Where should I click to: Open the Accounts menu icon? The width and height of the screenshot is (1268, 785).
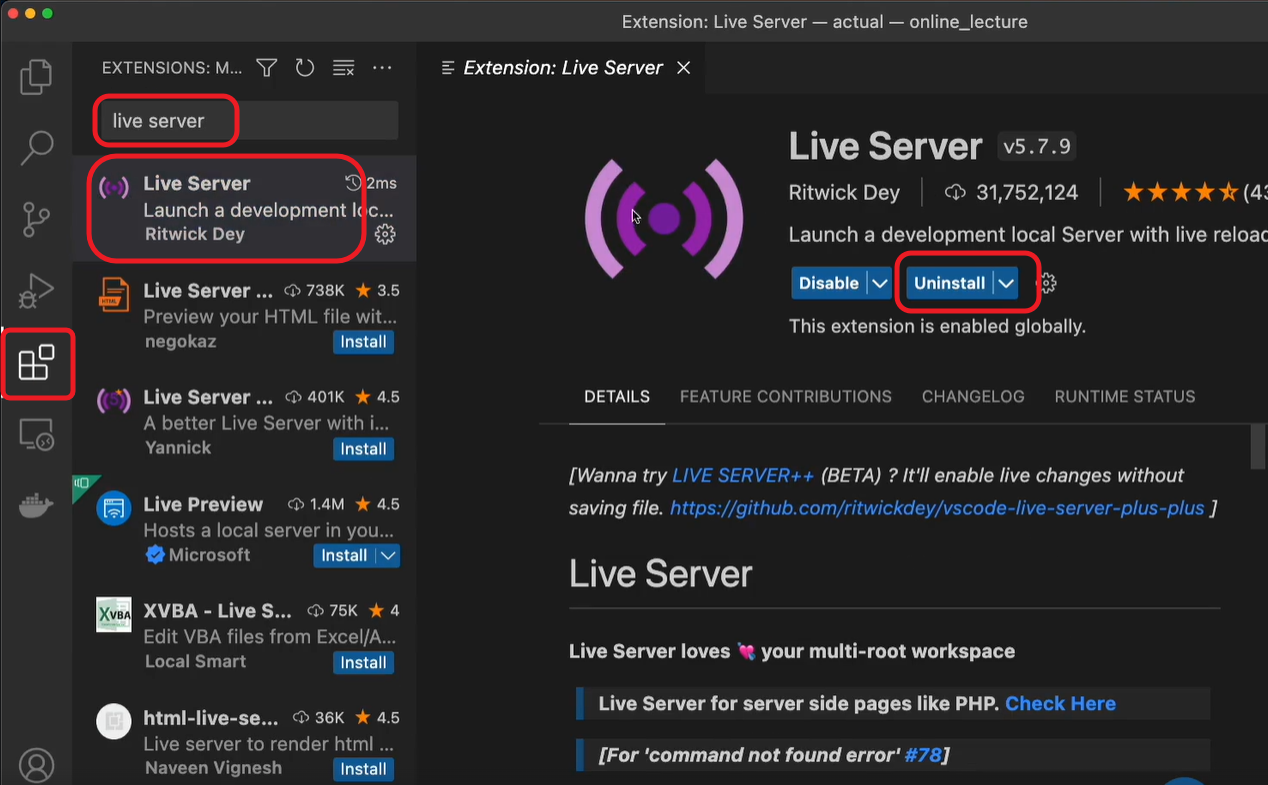[36, 766]
